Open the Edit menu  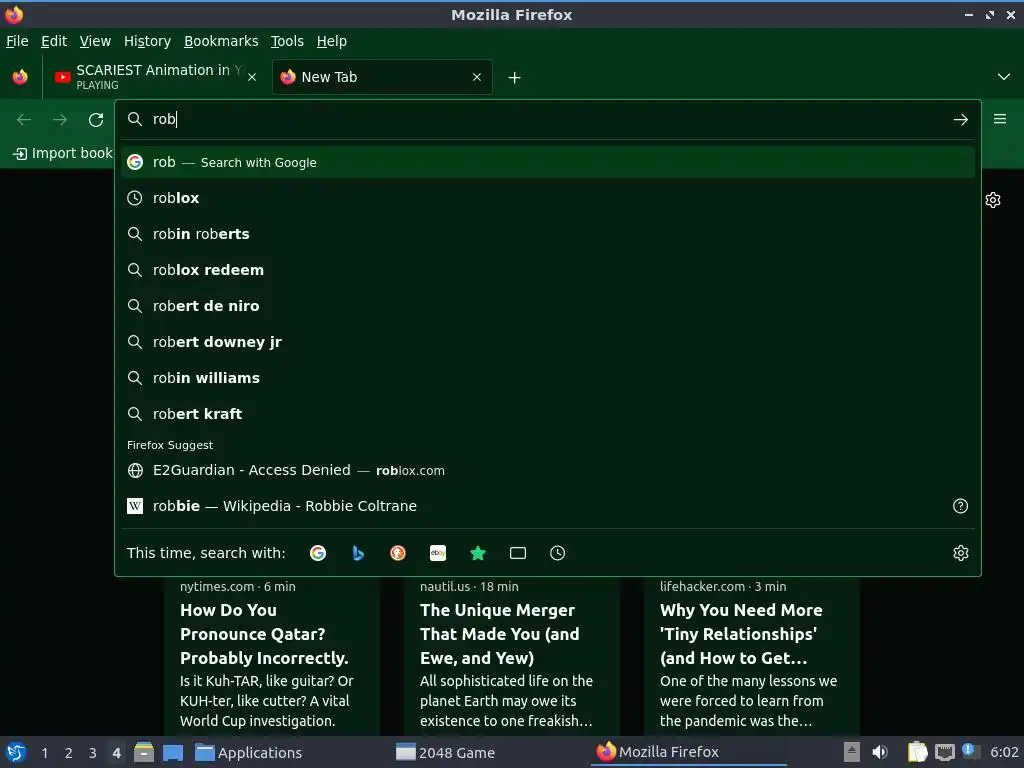click(54, 41)
